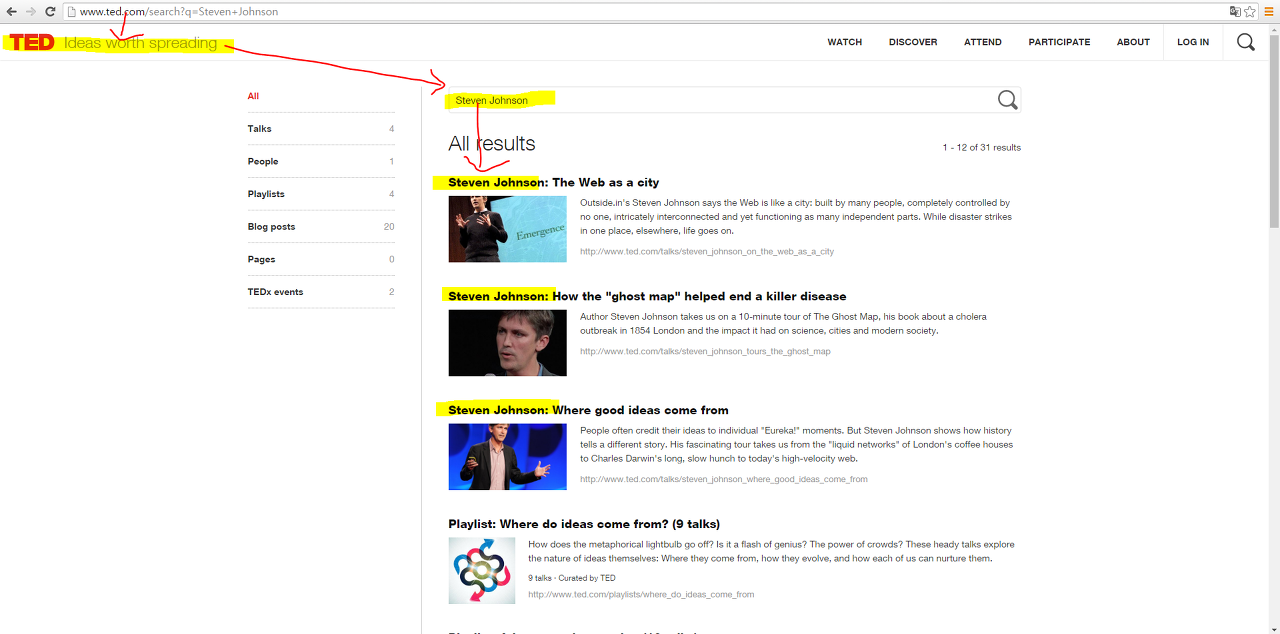
Task: Click the browser forward arrow
Action: (31, 12)
